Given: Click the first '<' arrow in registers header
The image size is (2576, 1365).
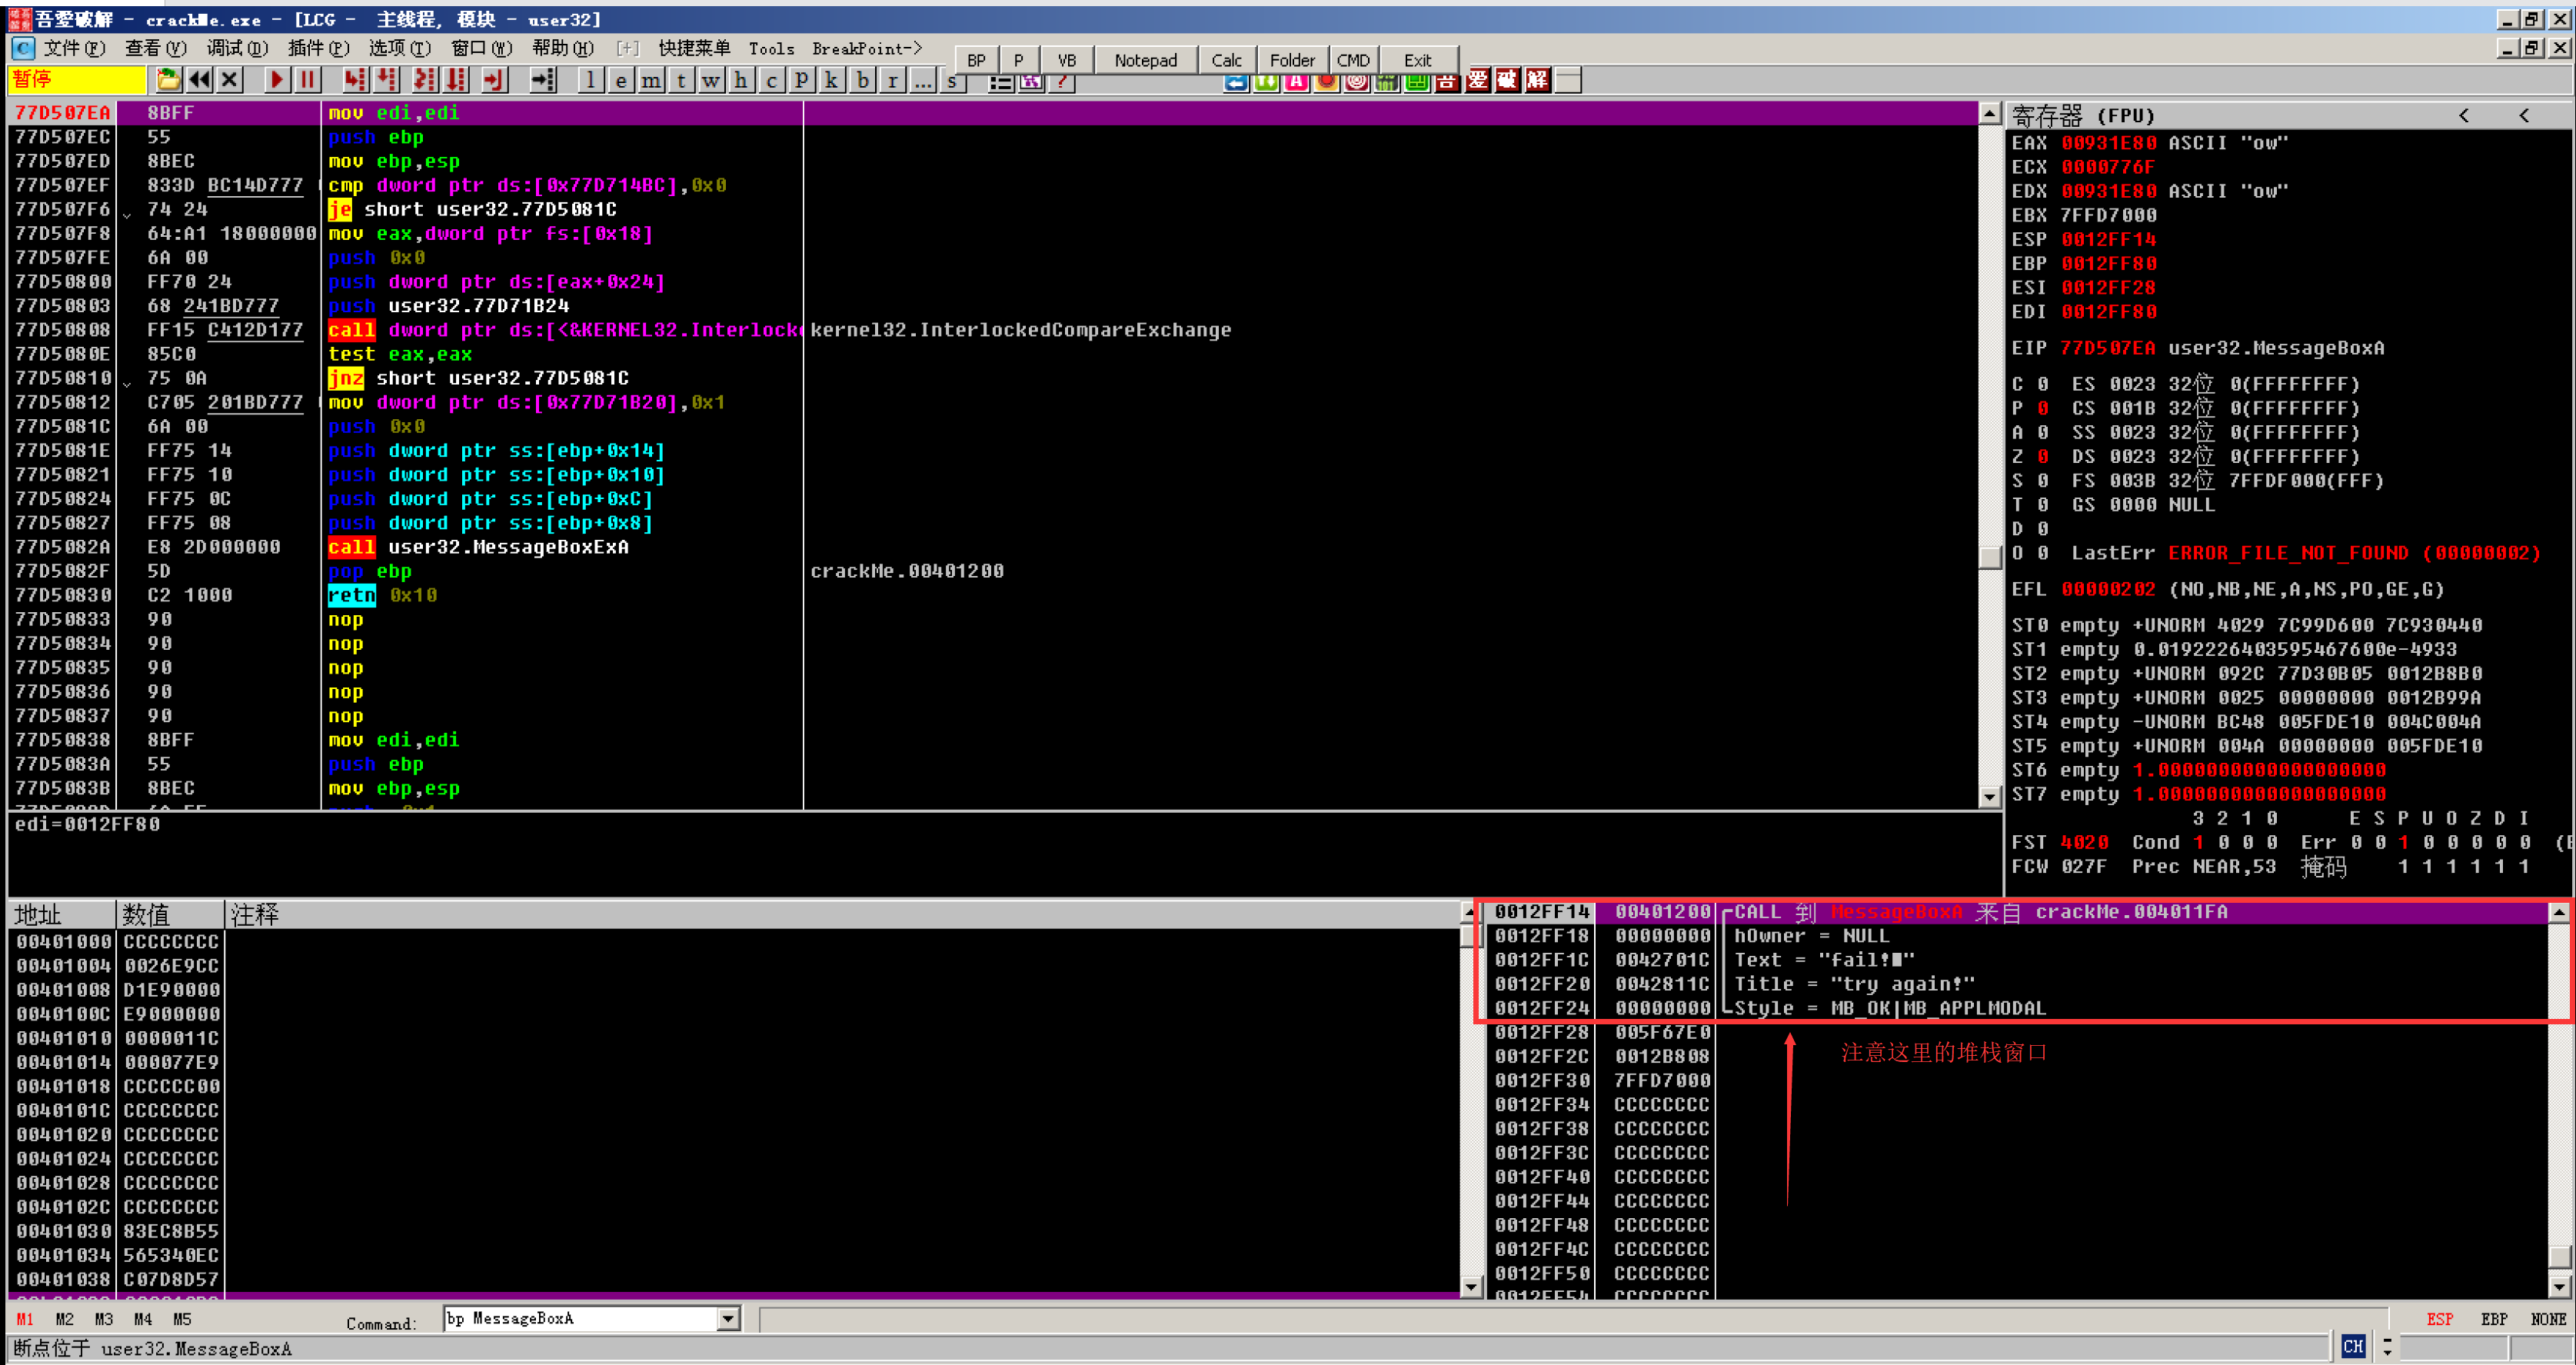Looking at the screenshot, I should click(2464, 116).
